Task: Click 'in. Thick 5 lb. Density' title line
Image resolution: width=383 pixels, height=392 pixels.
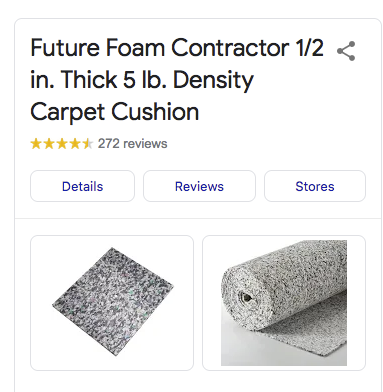Action: coord(142,80)
